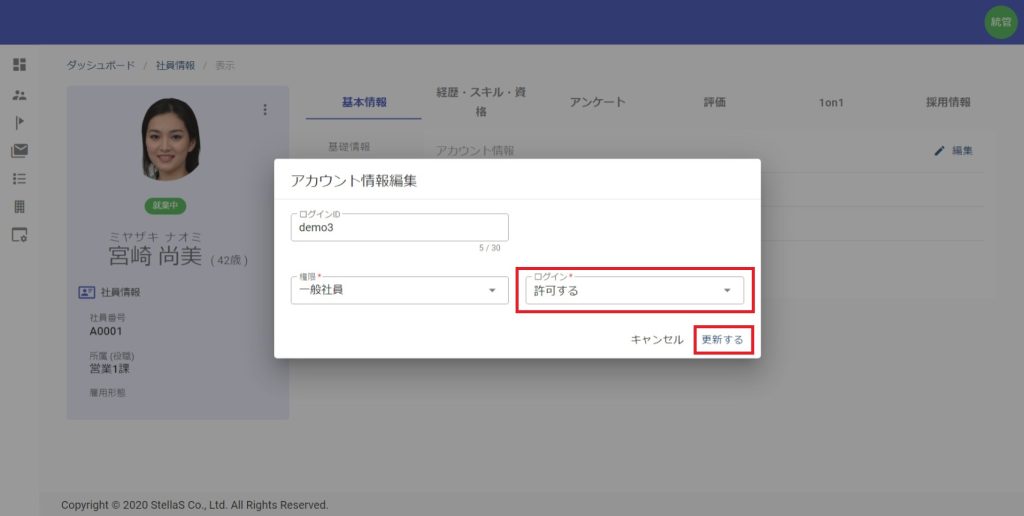
Task: Switch to the 経歴・スキル・資格 tab
Action: 481,102
